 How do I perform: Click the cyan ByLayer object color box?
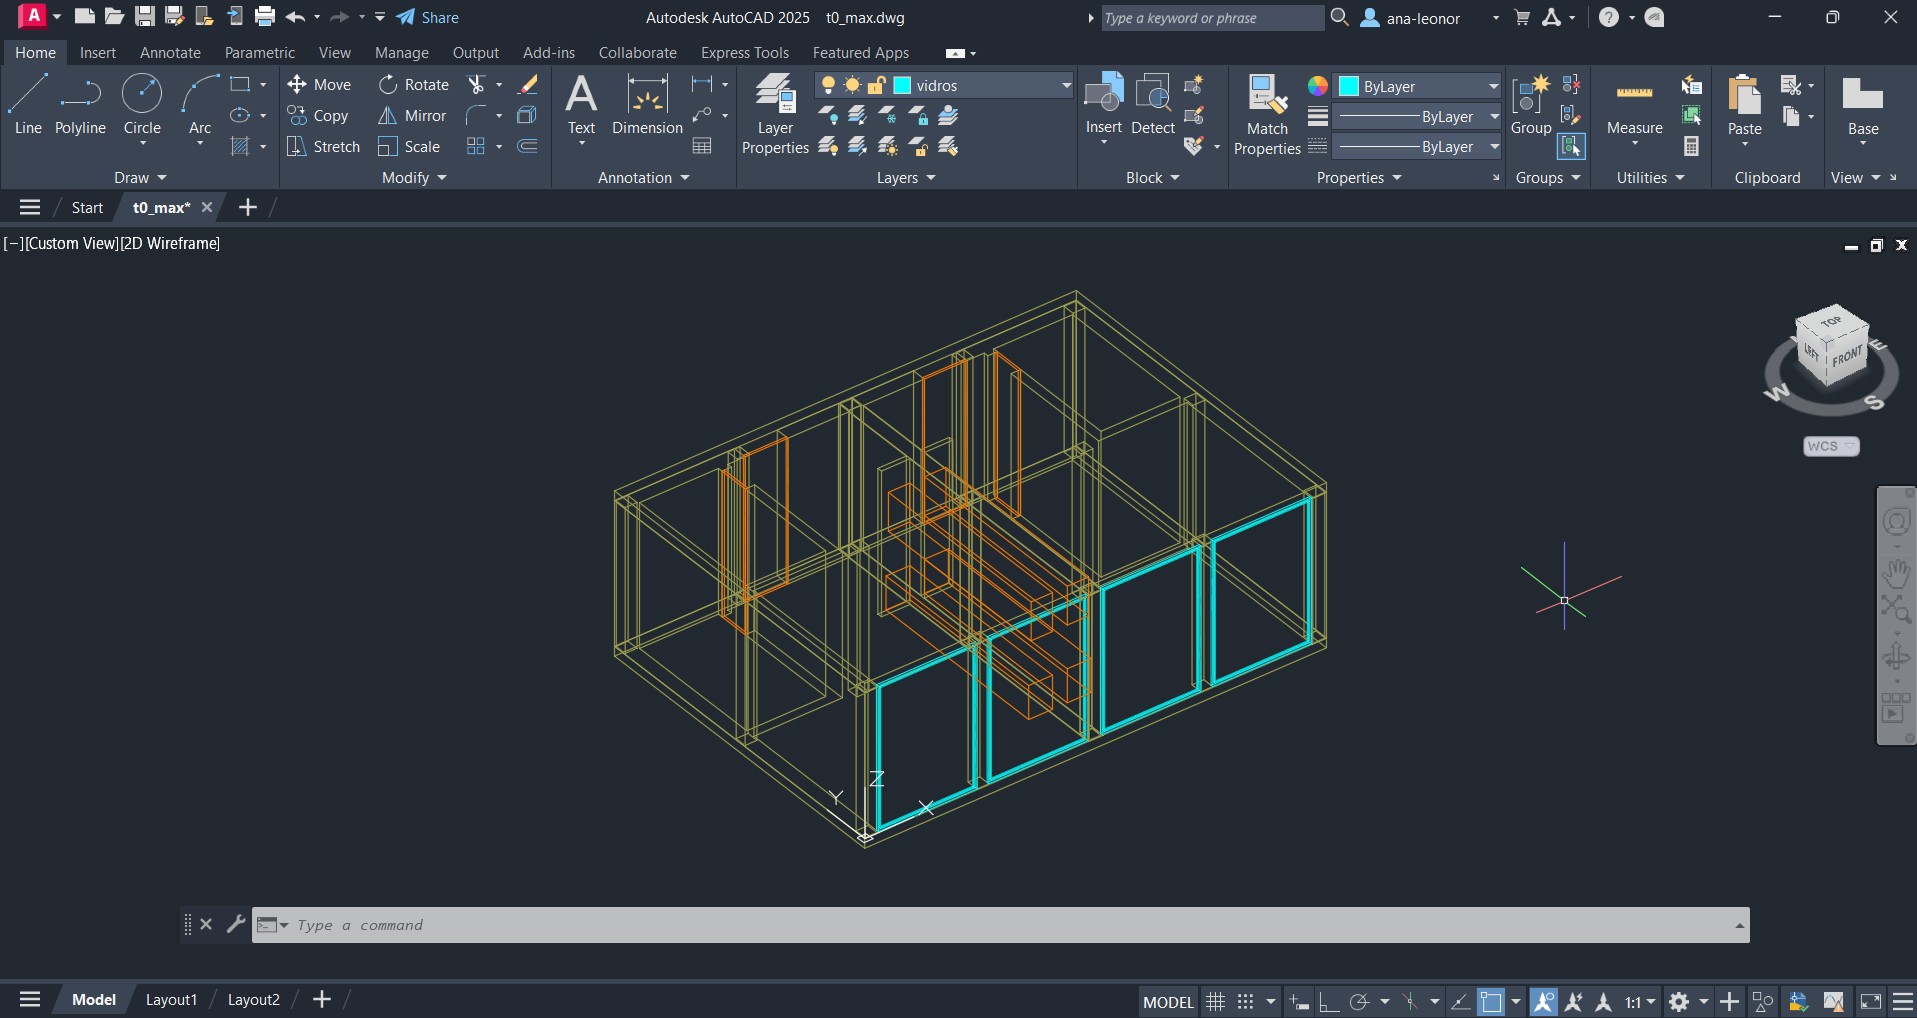1348,86
